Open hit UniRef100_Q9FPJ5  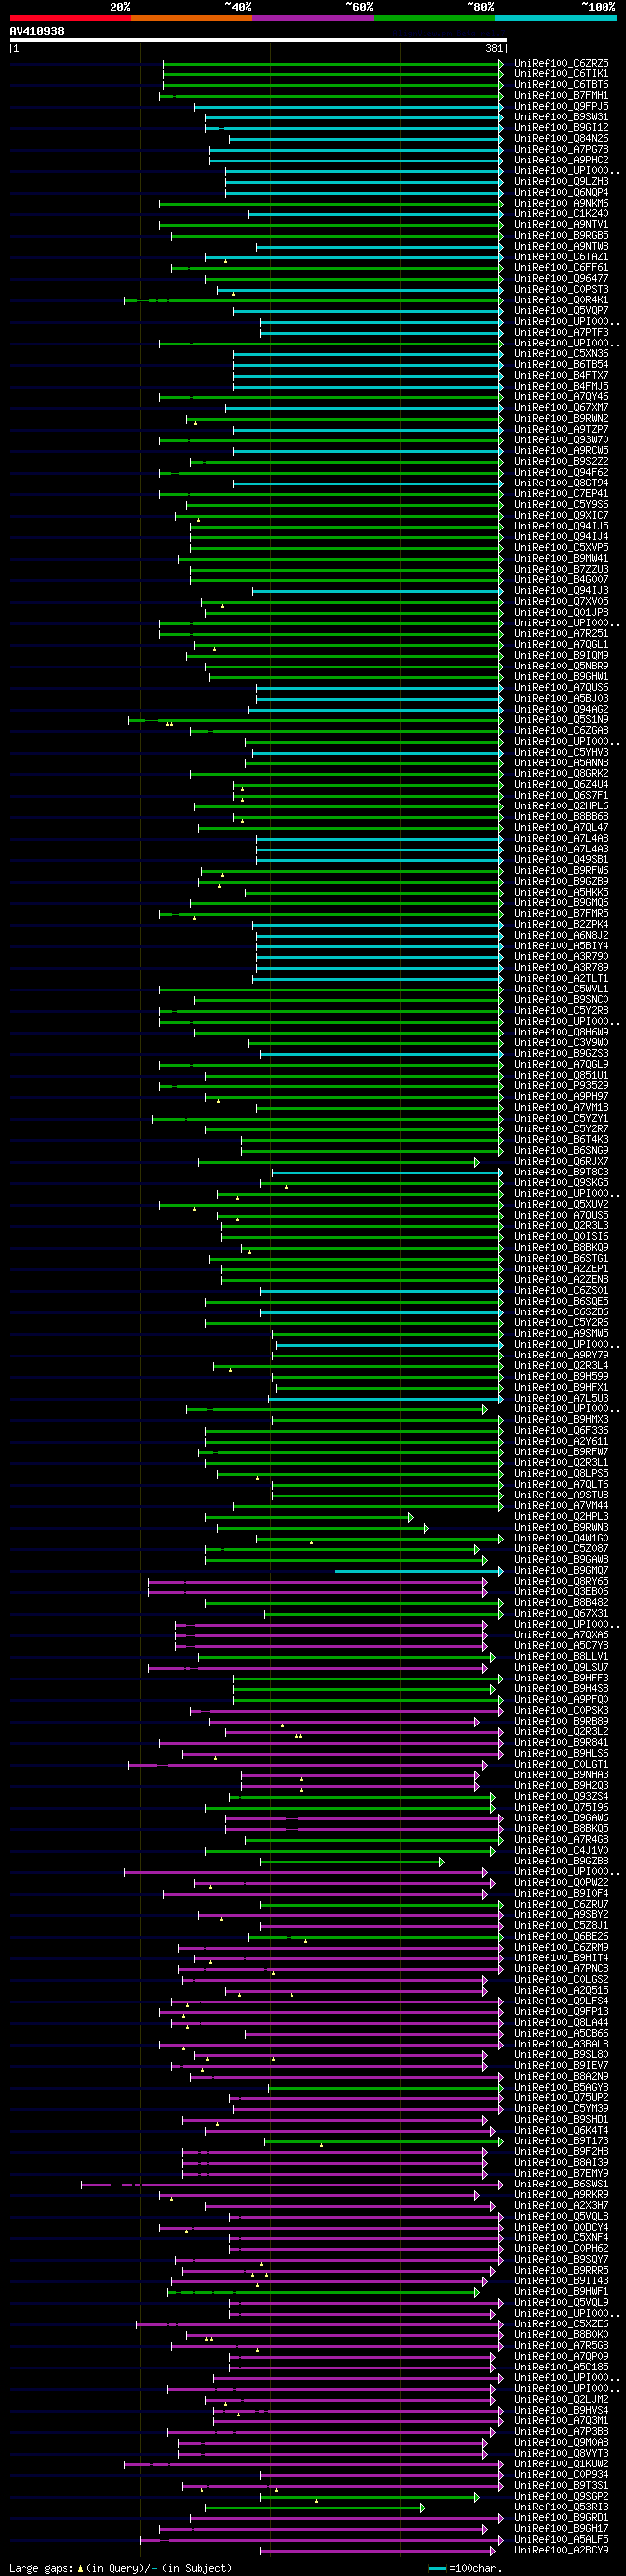point(561,107)
